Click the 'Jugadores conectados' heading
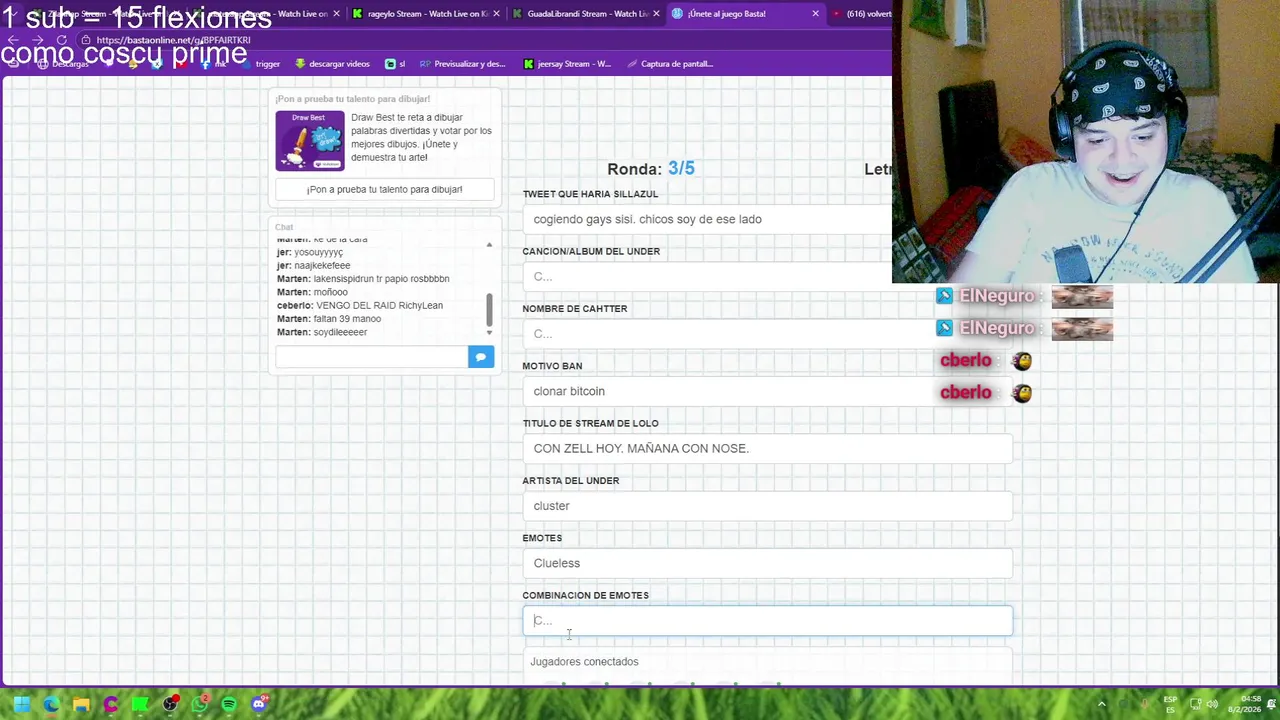Image resolution: width=1280 pixels, height=720 pixels. pos(584,661)
